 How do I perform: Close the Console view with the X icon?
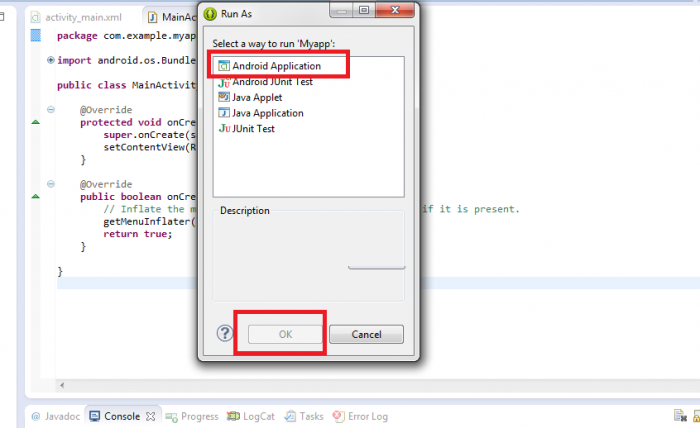tap(151, 416)
